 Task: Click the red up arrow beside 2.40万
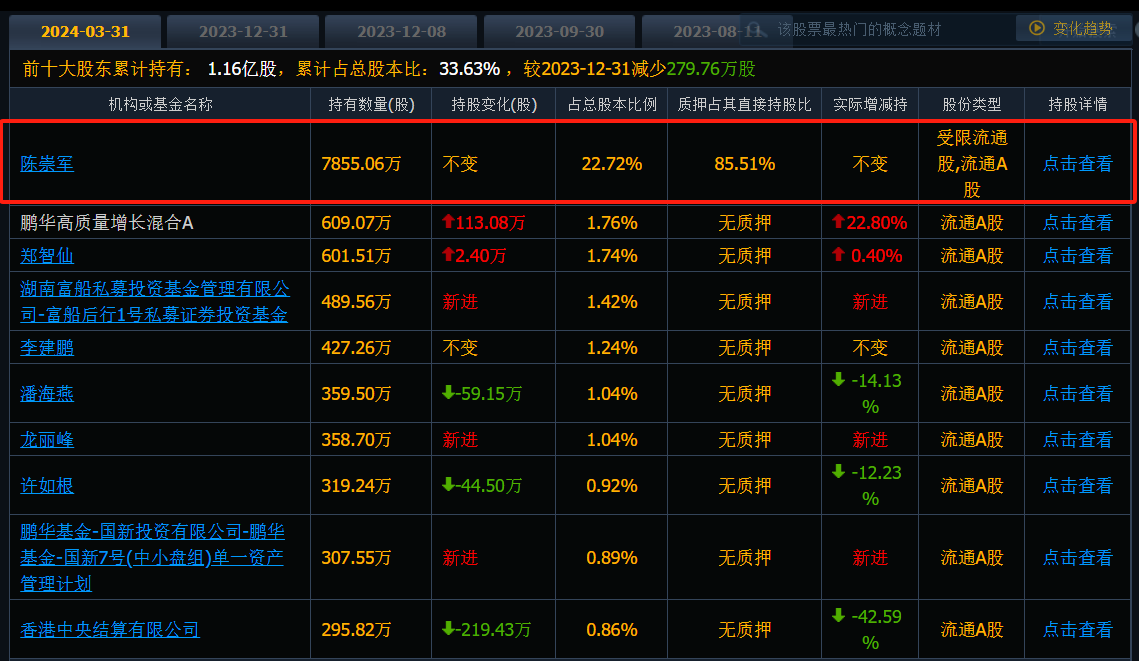[448, 254]
